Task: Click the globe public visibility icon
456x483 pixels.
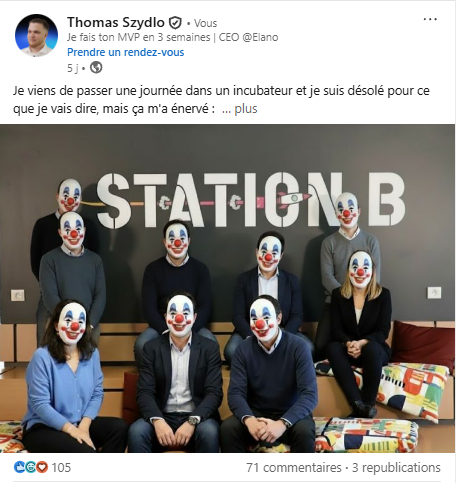Action: point(96,68)
